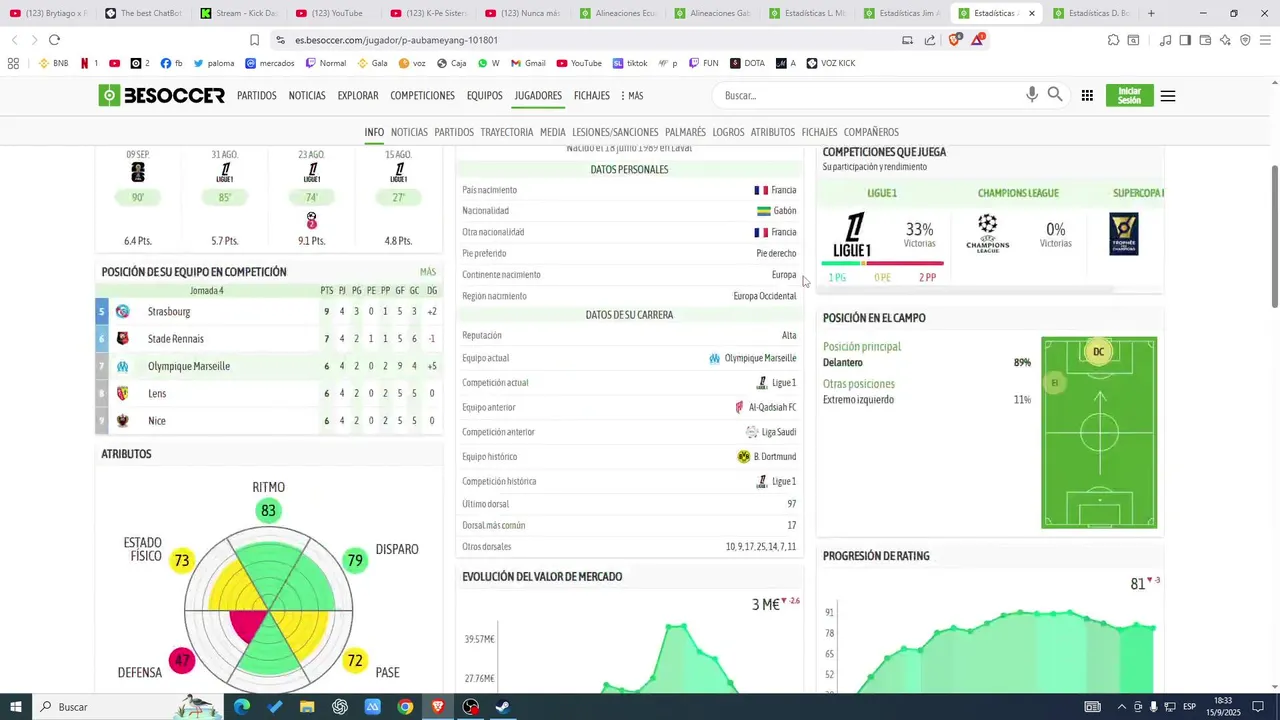Click the Windows Start button
The image size is (1280, 720).
pos(16,707)
